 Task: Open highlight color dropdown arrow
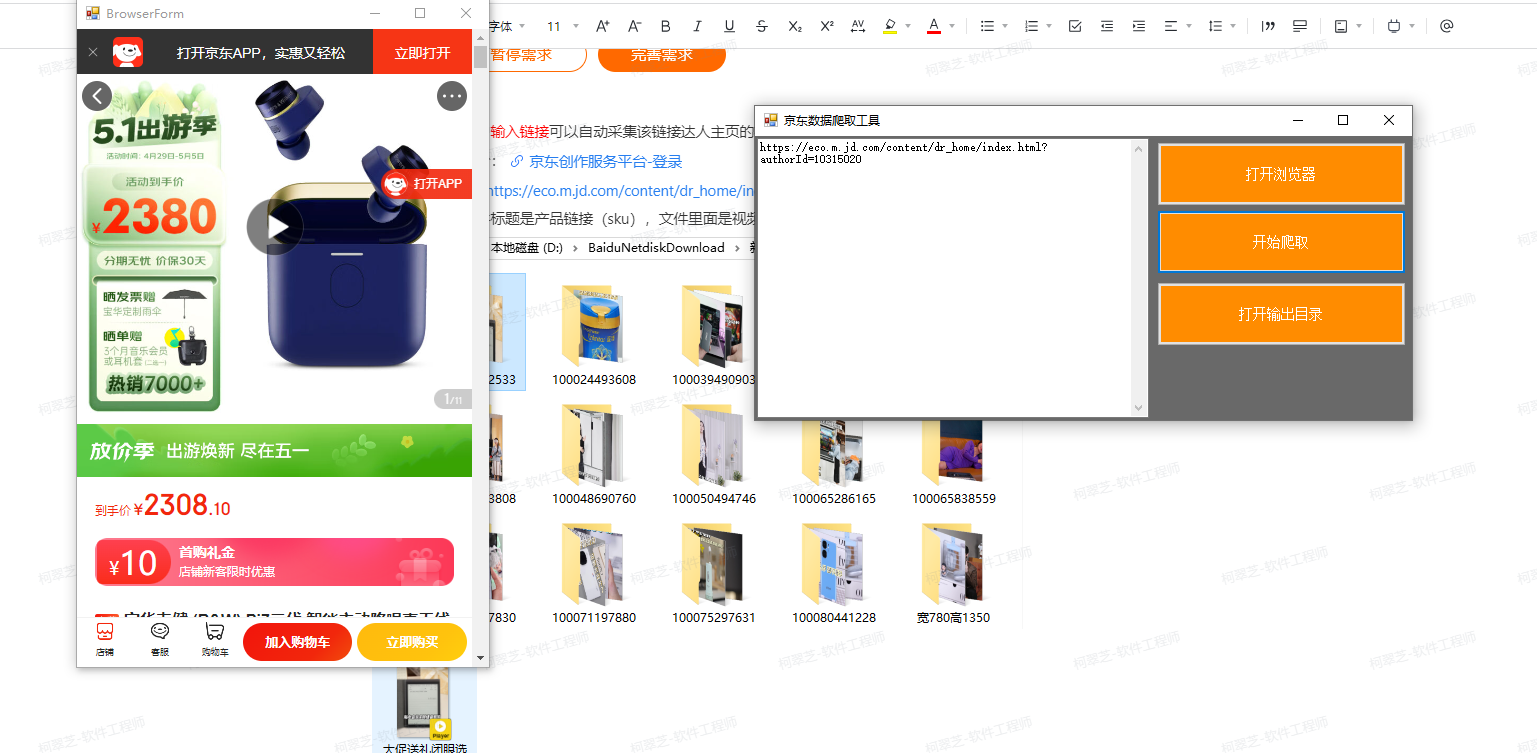[x=908, y=26]
